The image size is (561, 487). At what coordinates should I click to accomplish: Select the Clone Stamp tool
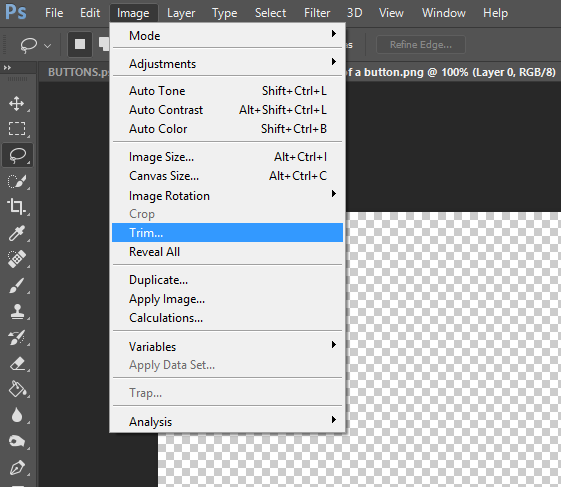click(16, 311)
